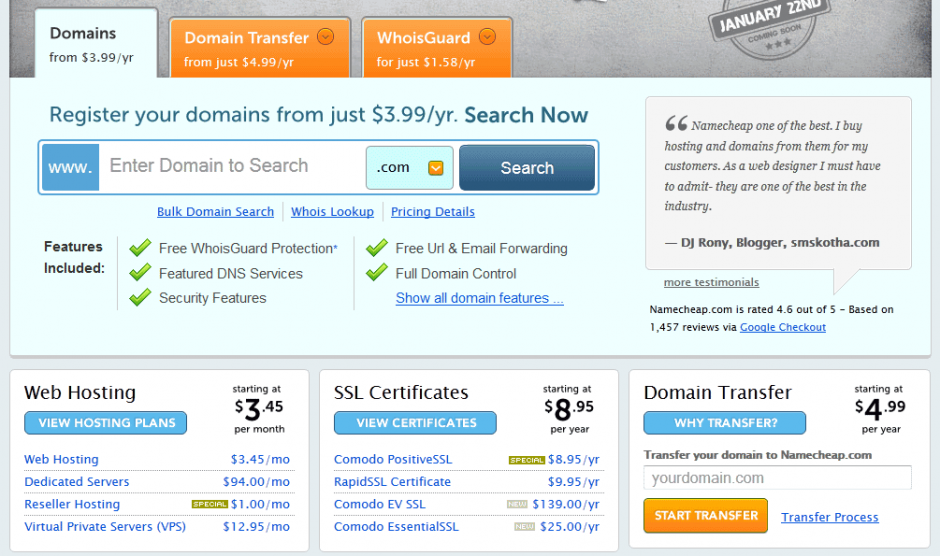This screenshot has height=556, width=940.
Task: Click the Start Transfer button
Action: (x=706, y=516)
